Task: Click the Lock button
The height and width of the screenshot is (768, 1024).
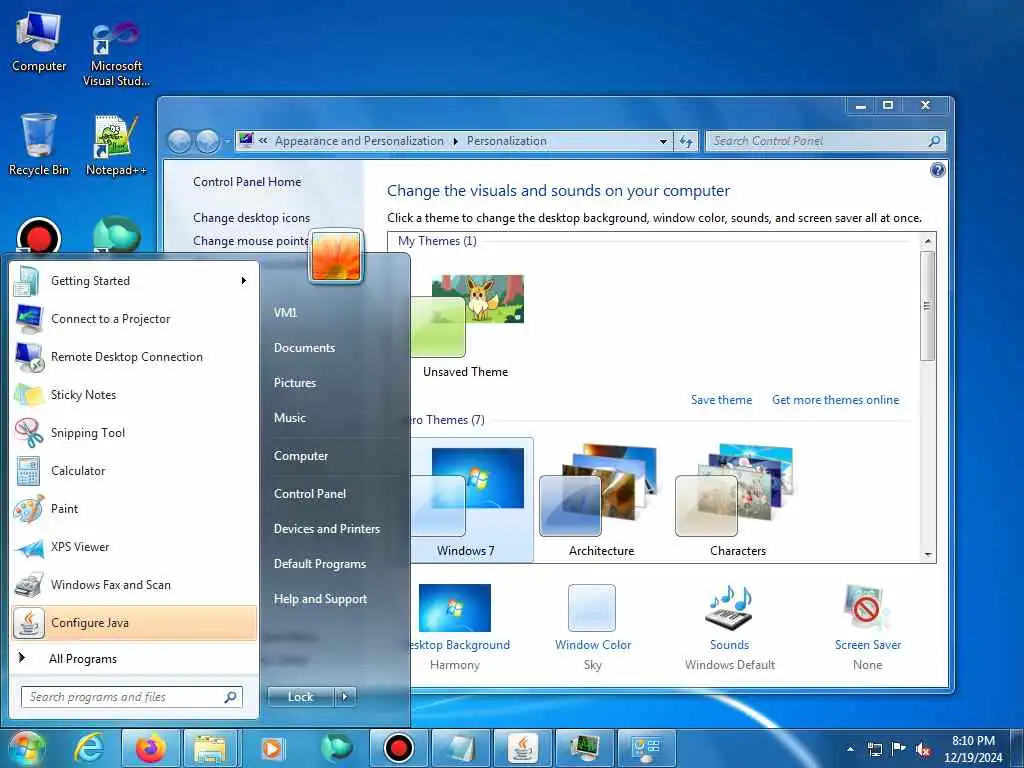Action: point(300,697)
